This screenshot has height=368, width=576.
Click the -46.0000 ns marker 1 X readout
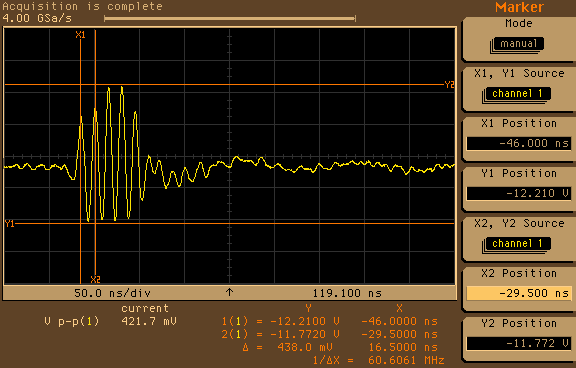pos(400,321)
